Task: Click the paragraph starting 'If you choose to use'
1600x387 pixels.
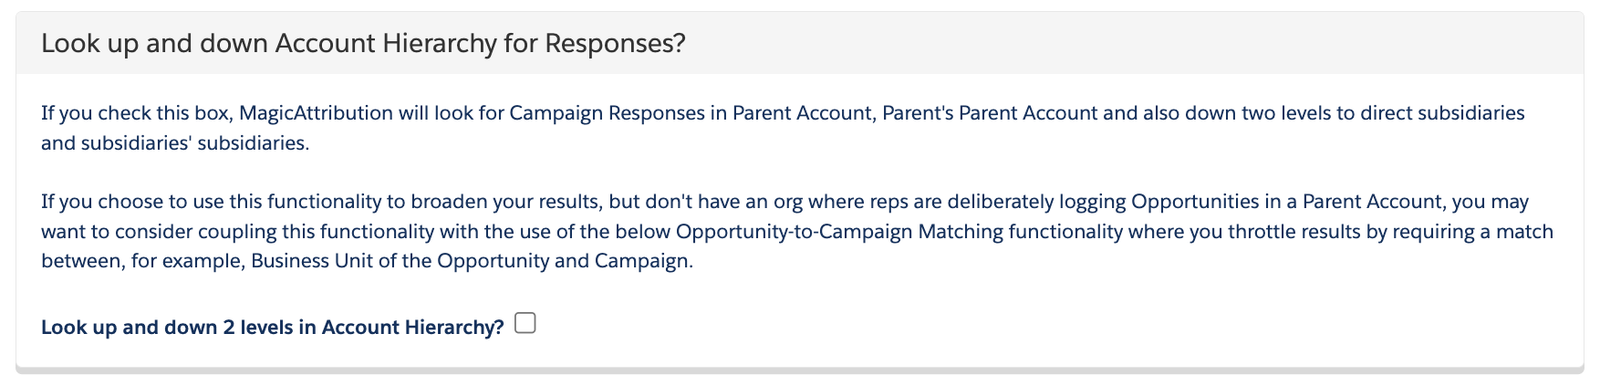Action: [x=797, y=232]
